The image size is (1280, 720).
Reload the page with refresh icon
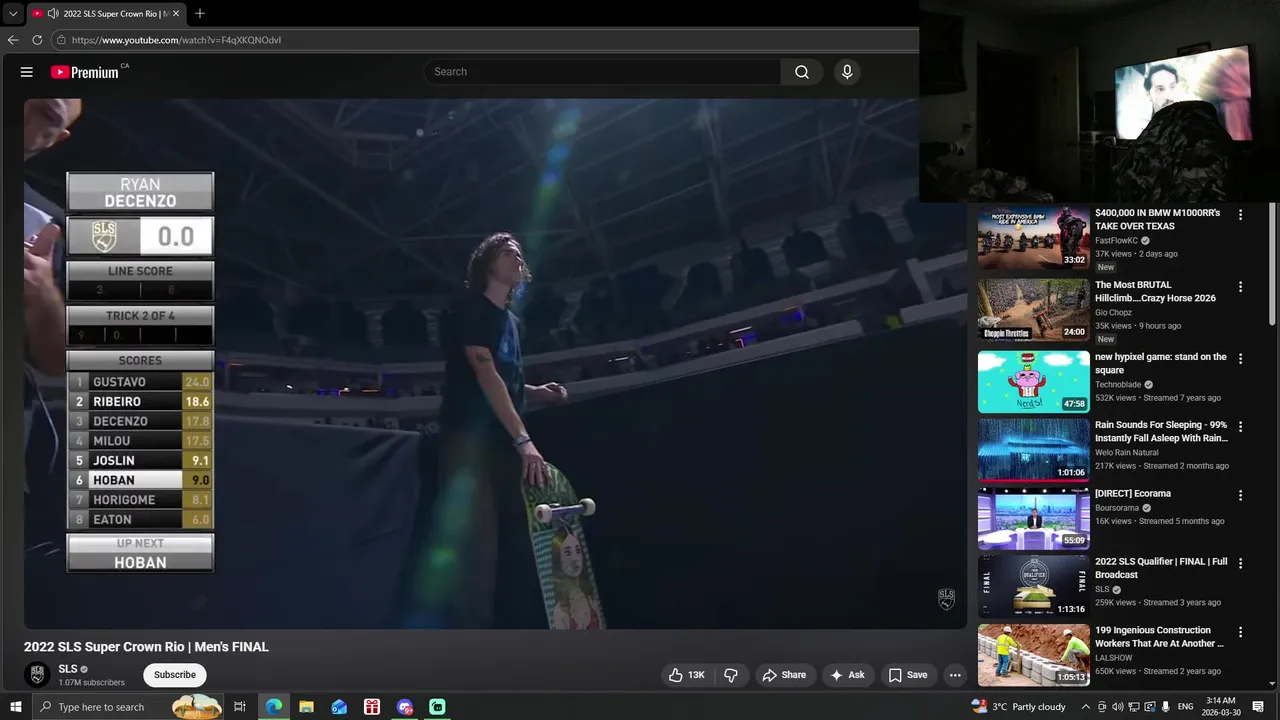point(37,40)
